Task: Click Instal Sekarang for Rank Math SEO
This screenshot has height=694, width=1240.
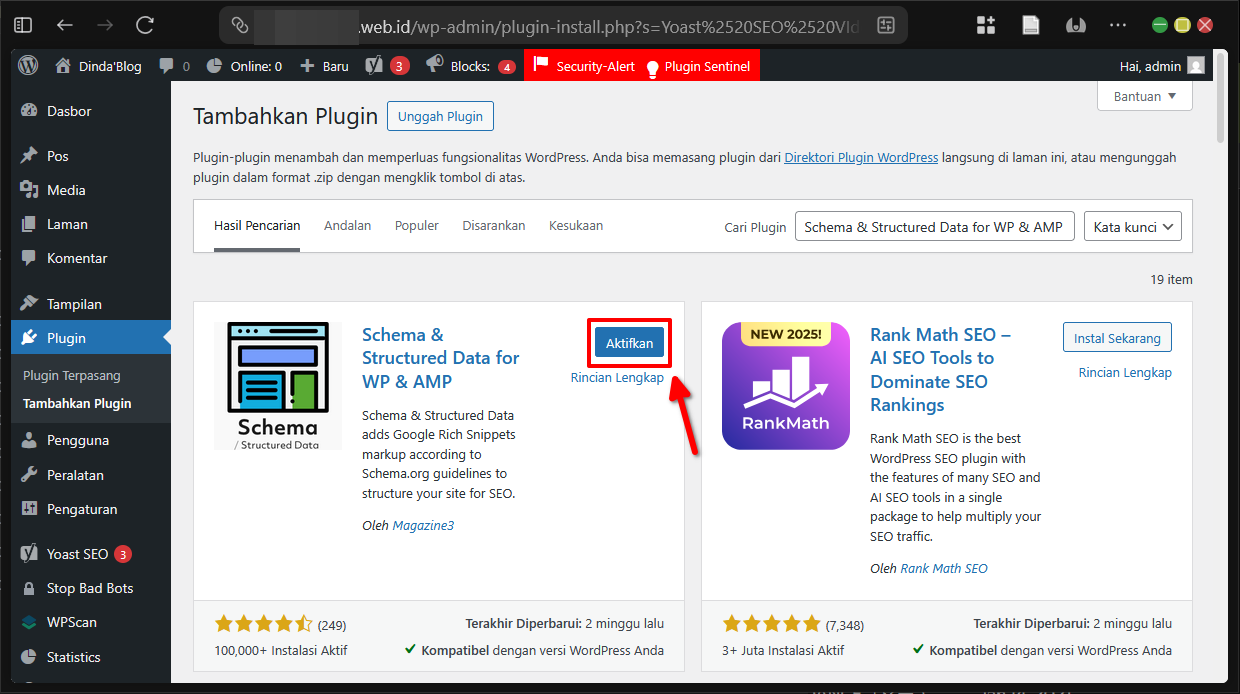Action: click(1116, 338)
